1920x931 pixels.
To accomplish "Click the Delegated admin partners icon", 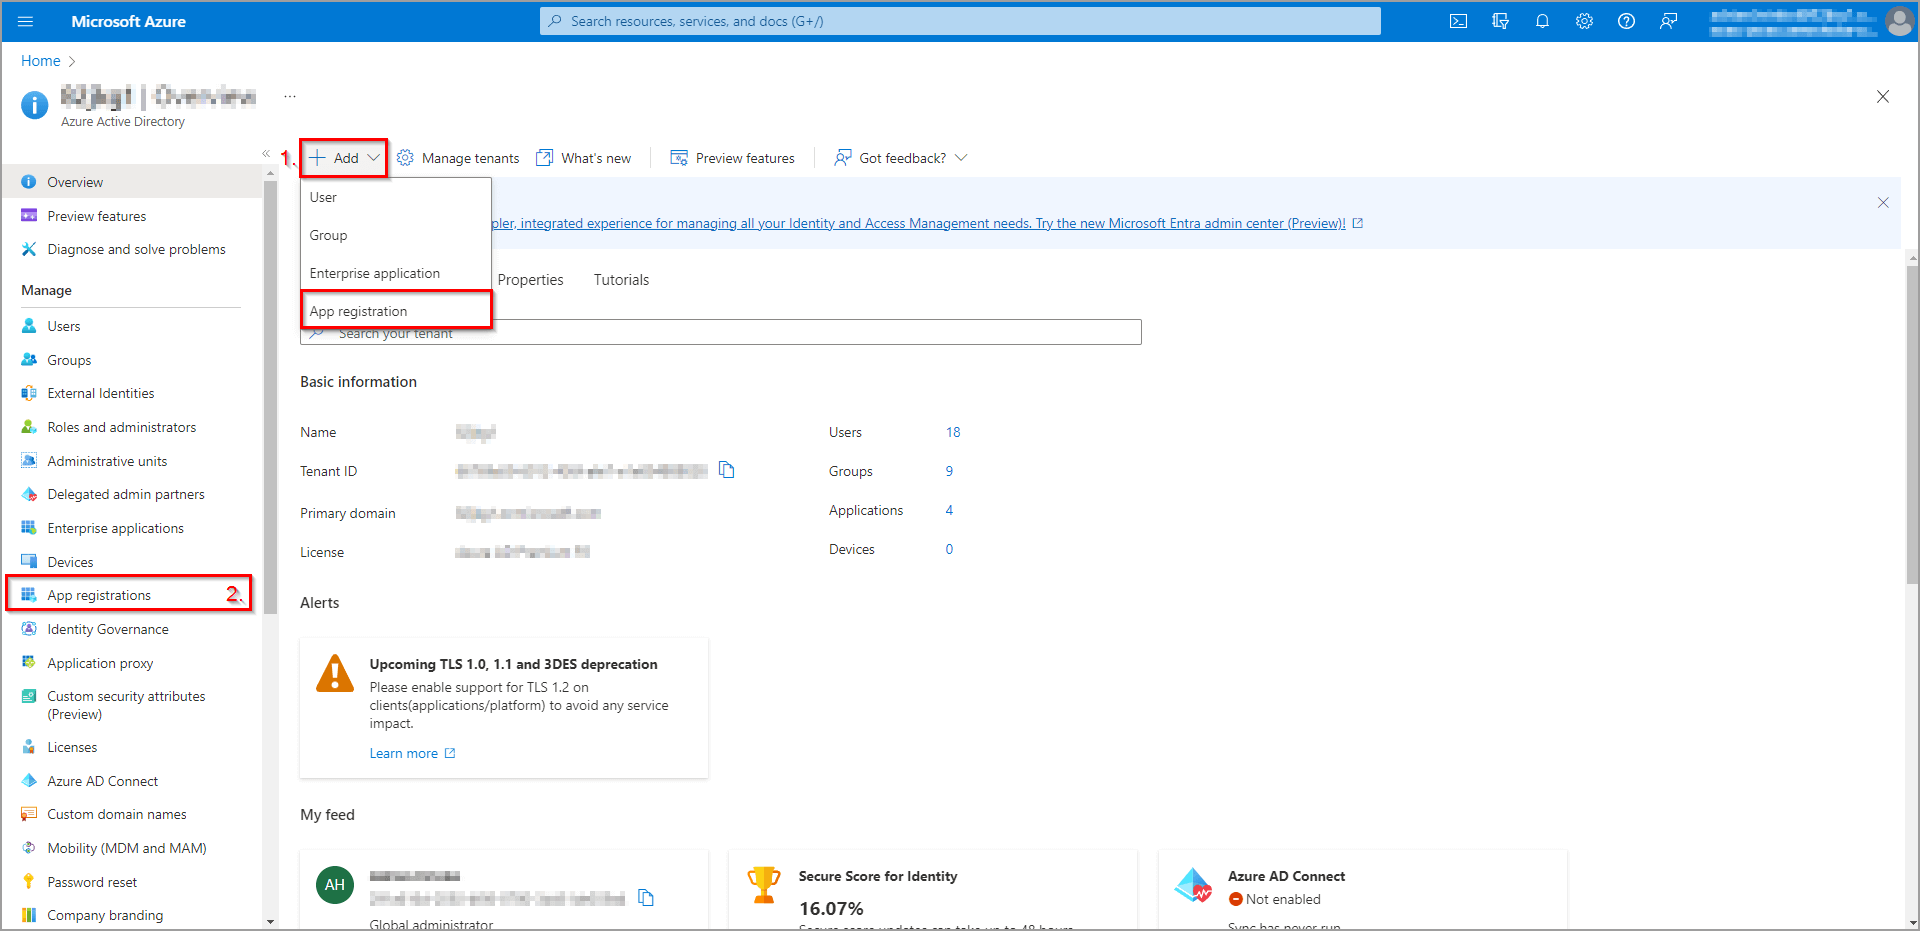I will pos(29,494).
